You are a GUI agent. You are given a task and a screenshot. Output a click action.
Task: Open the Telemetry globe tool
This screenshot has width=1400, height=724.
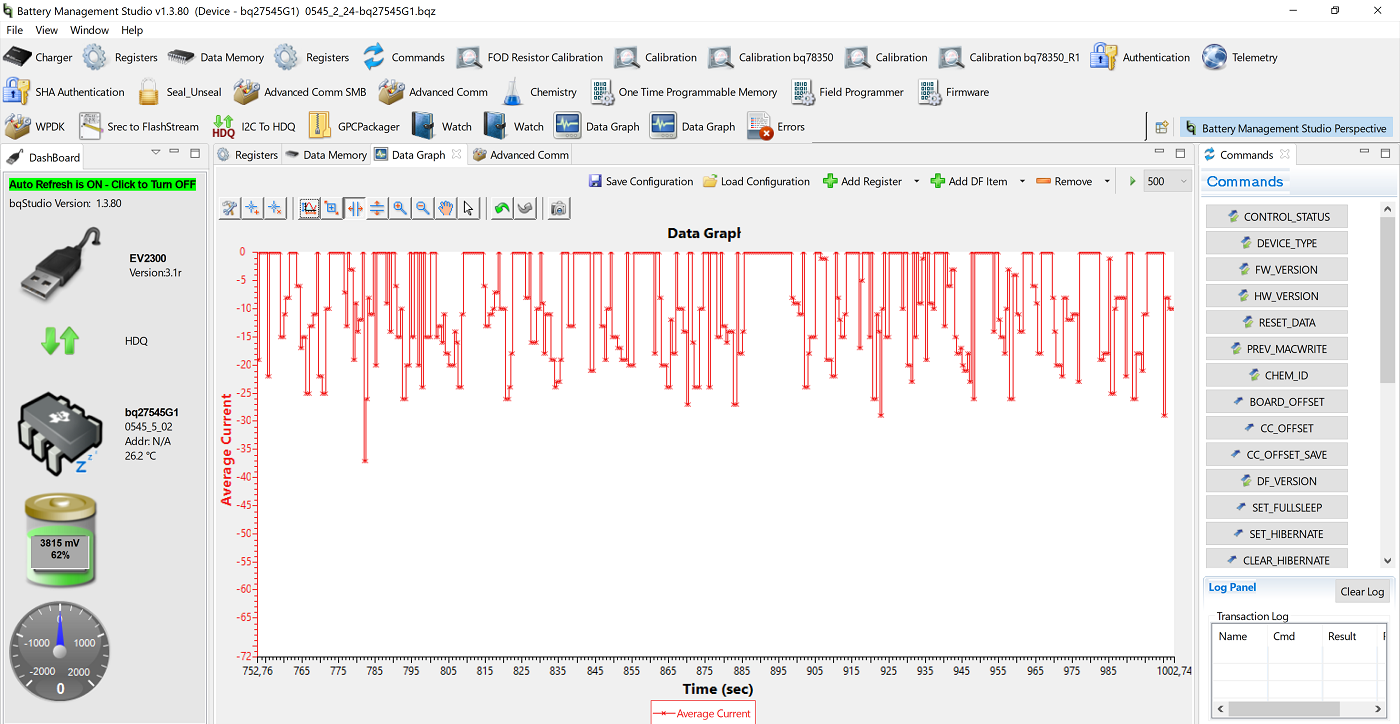click(1240, 57)
